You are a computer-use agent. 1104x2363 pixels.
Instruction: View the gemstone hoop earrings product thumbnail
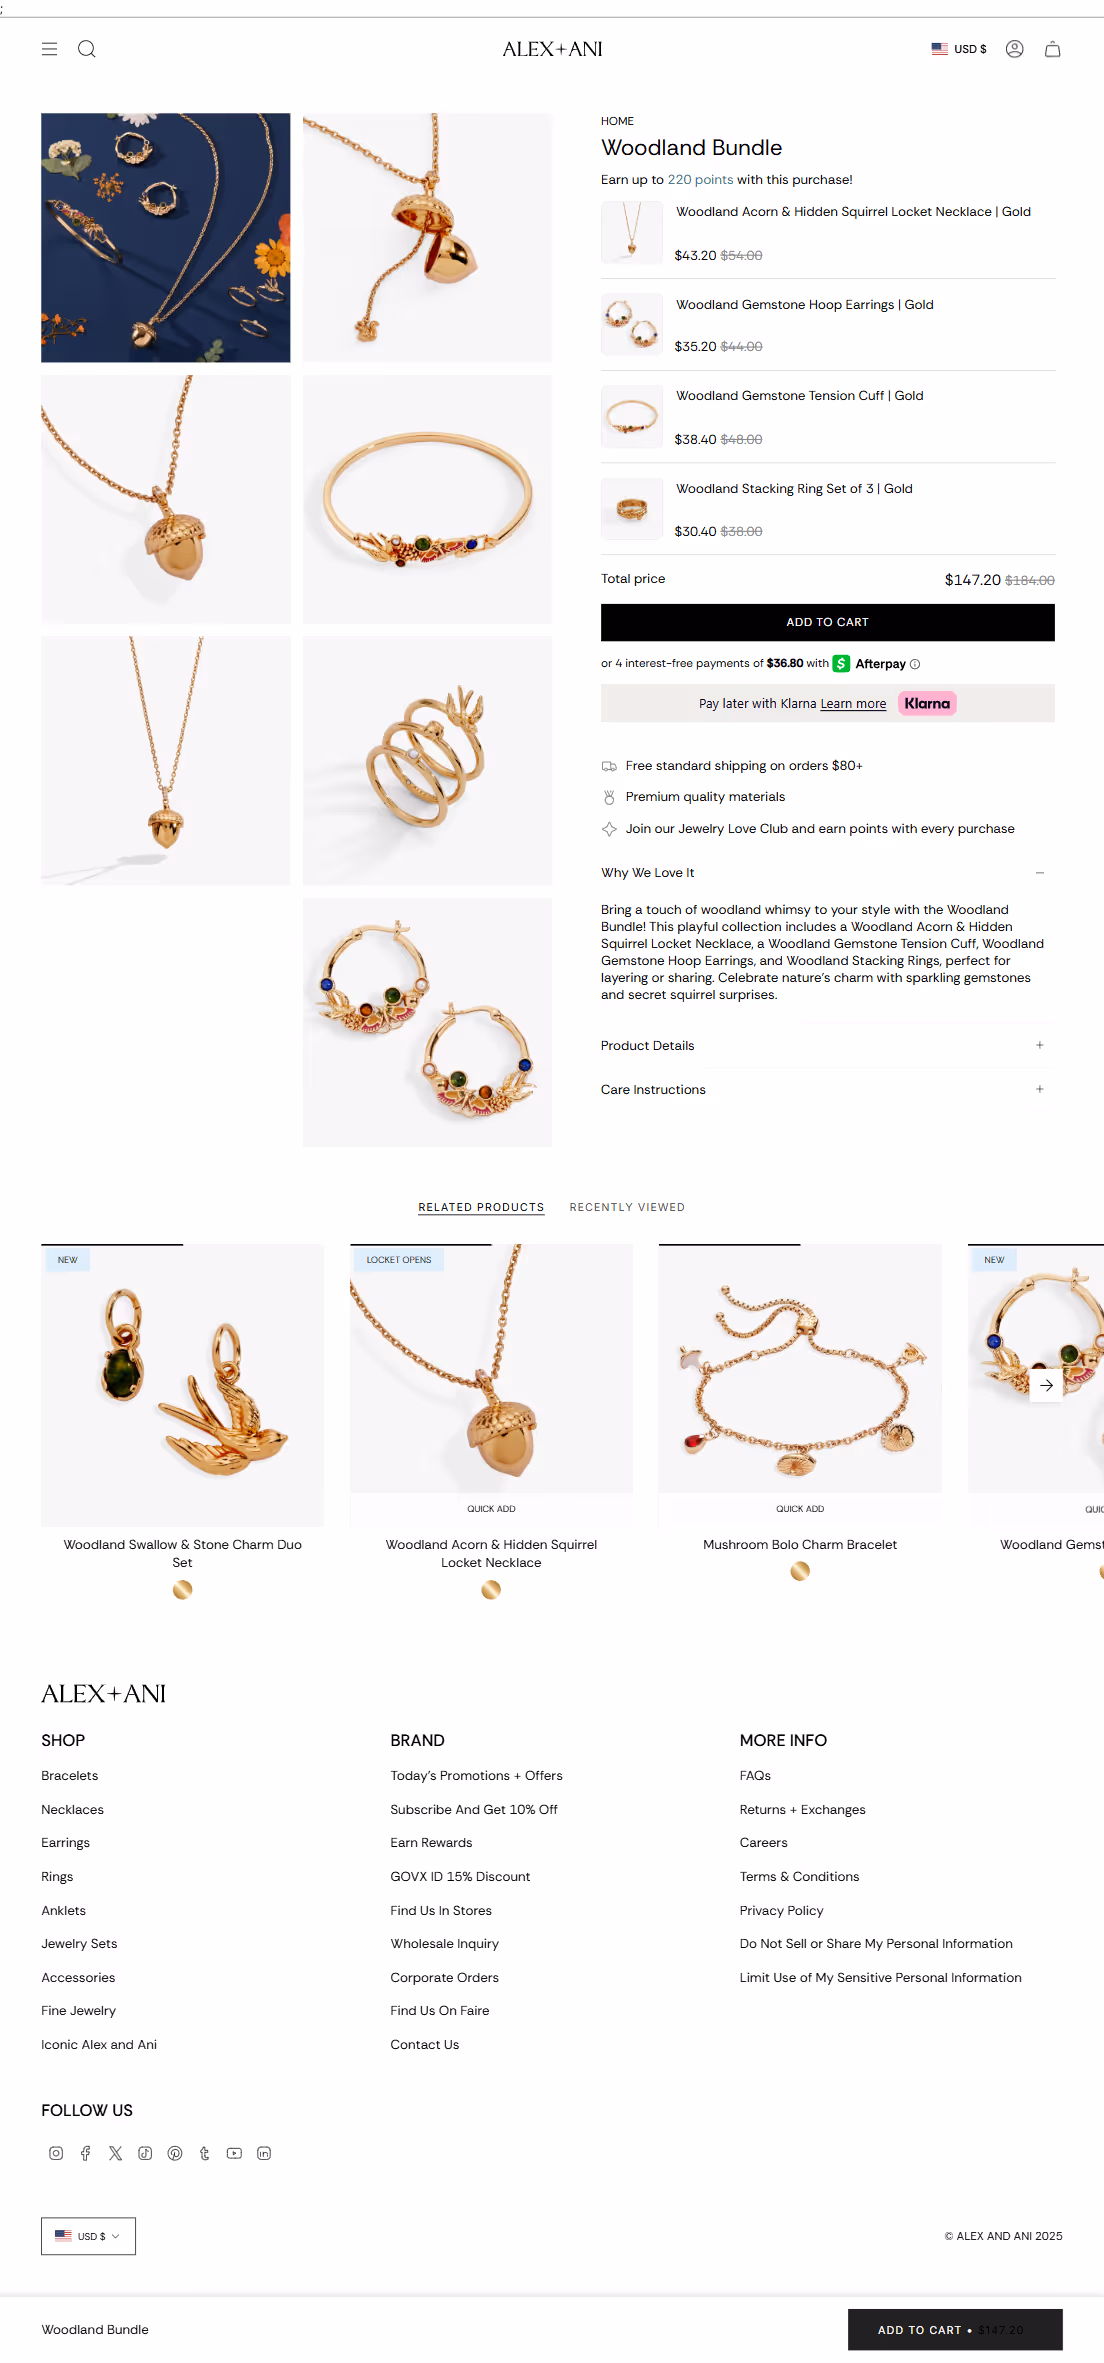pos(631,324)
